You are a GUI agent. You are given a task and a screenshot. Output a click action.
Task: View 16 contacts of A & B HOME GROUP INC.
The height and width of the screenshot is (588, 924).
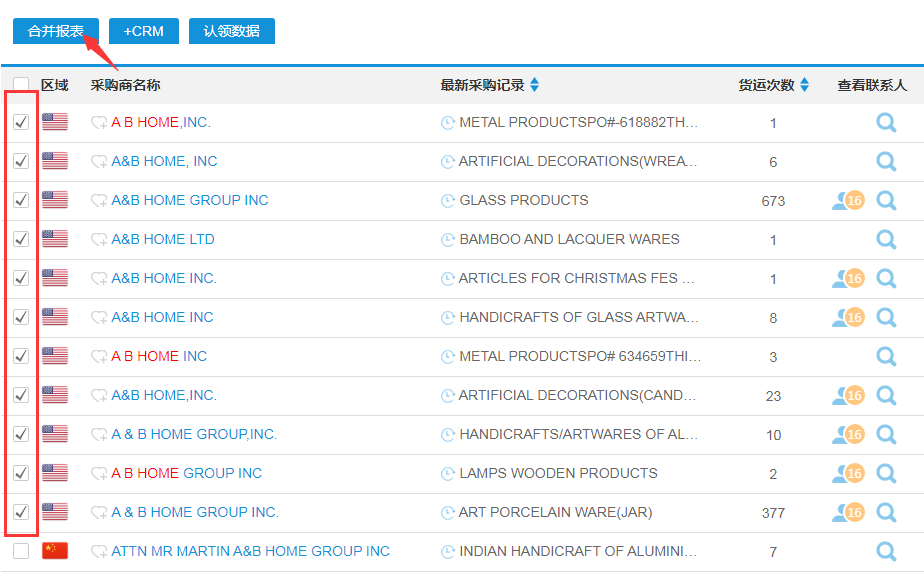click(x=849, y=512)
